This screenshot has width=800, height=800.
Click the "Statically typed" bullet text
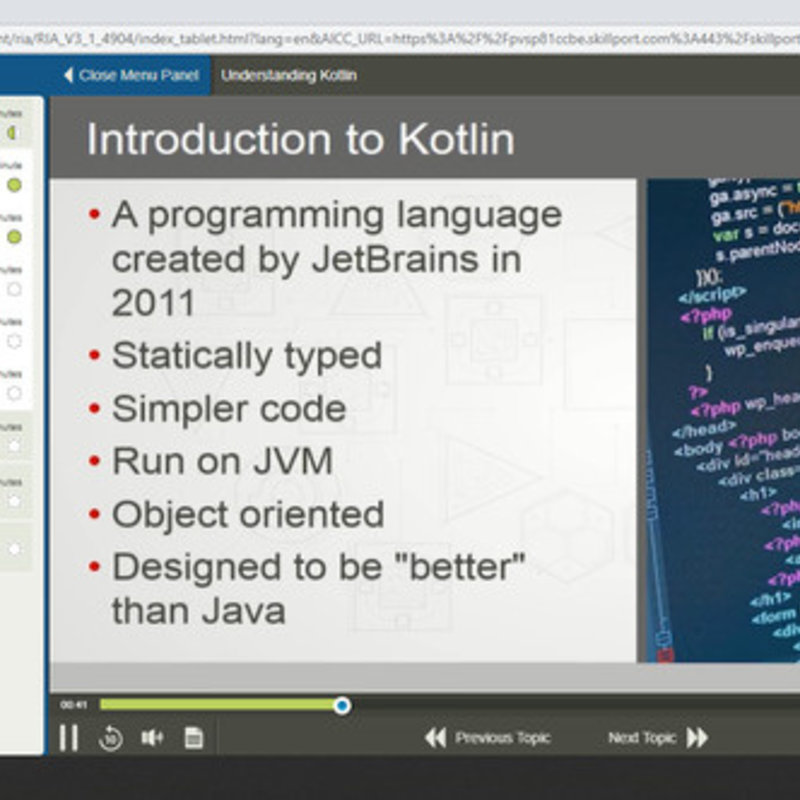pyautogui.click(x=247, y=356)
